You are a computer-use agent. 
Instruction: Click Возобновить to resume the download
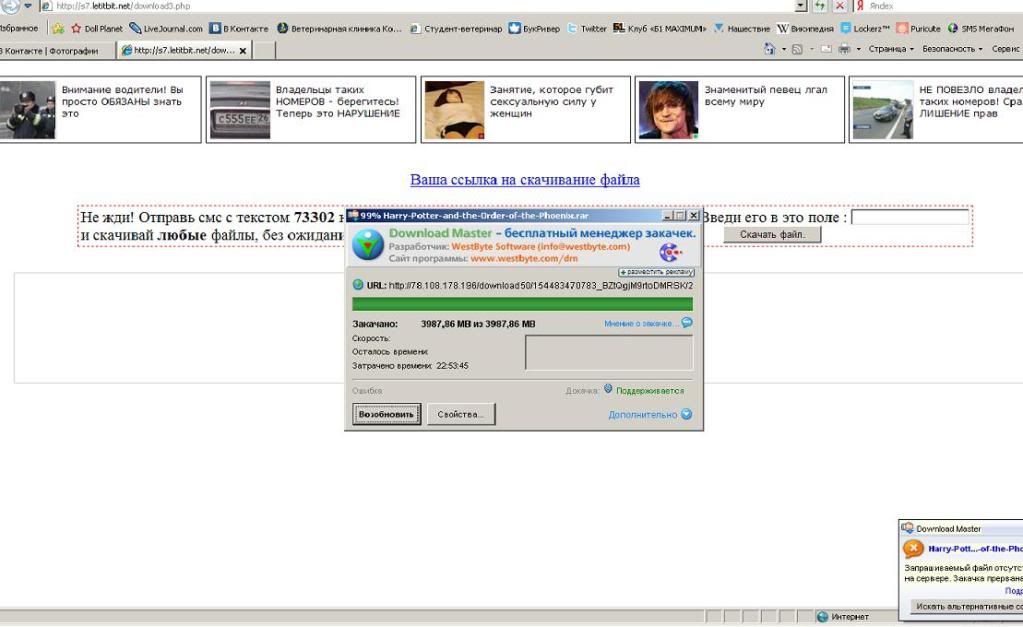click(x=386, y=414)
